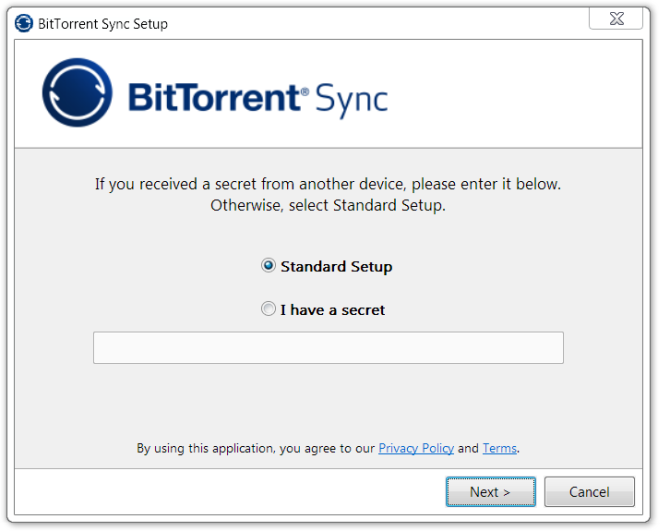Screen dimensions: 660x531
Task: Select the Standard Setup radio button
Action: [268, 266]
